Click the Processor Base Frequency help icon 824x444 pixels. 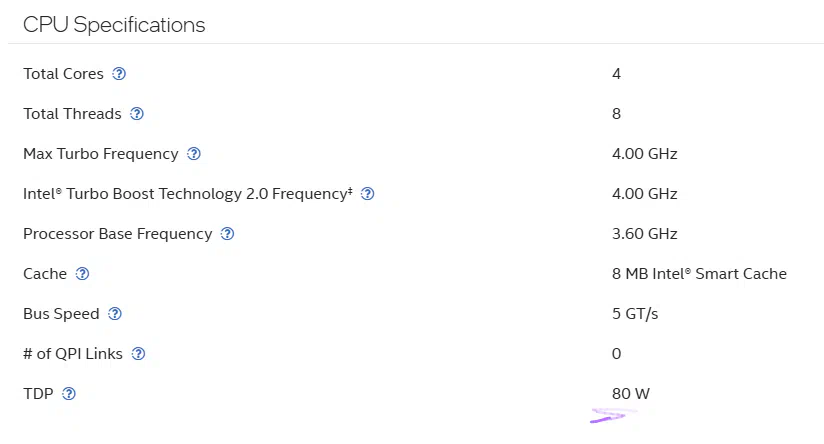tap(227, 234)
